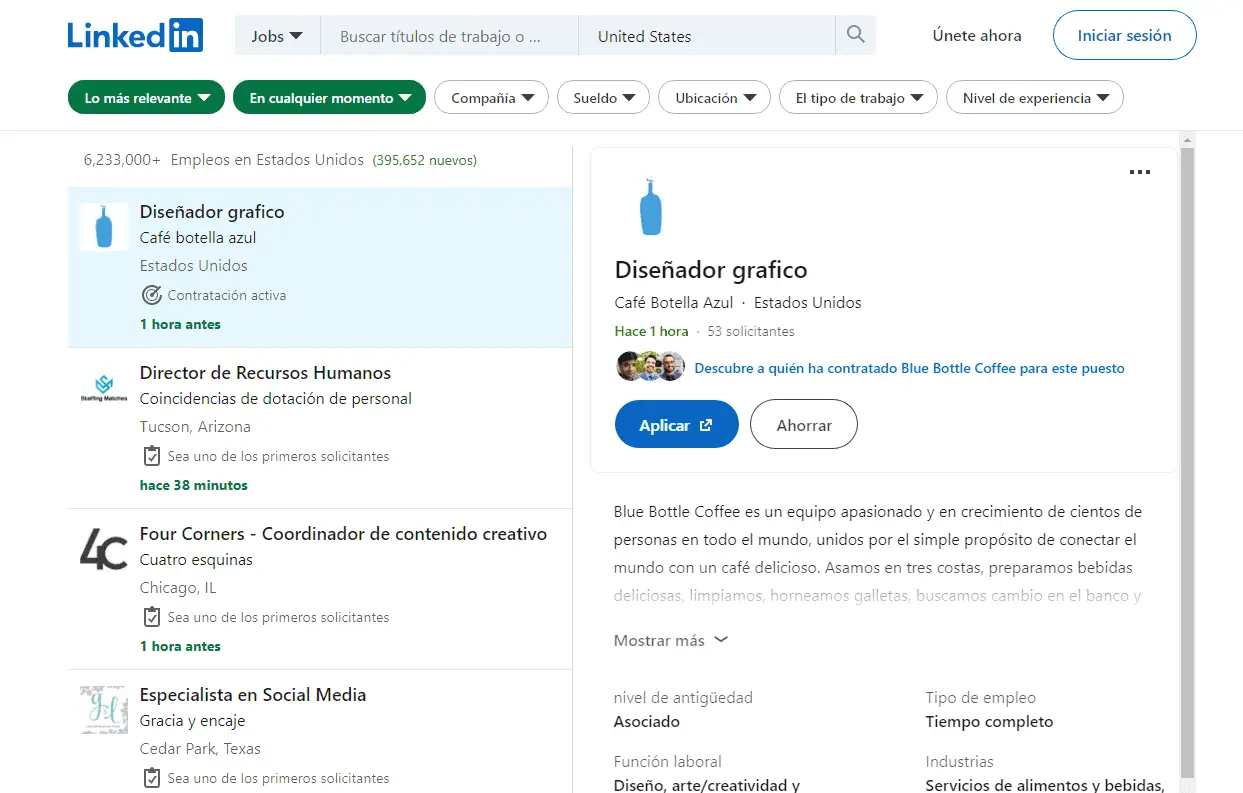This screenshot has height=793, width=1243.
Task: Click the Chicago, IL location text
Action: click(178, 588)
